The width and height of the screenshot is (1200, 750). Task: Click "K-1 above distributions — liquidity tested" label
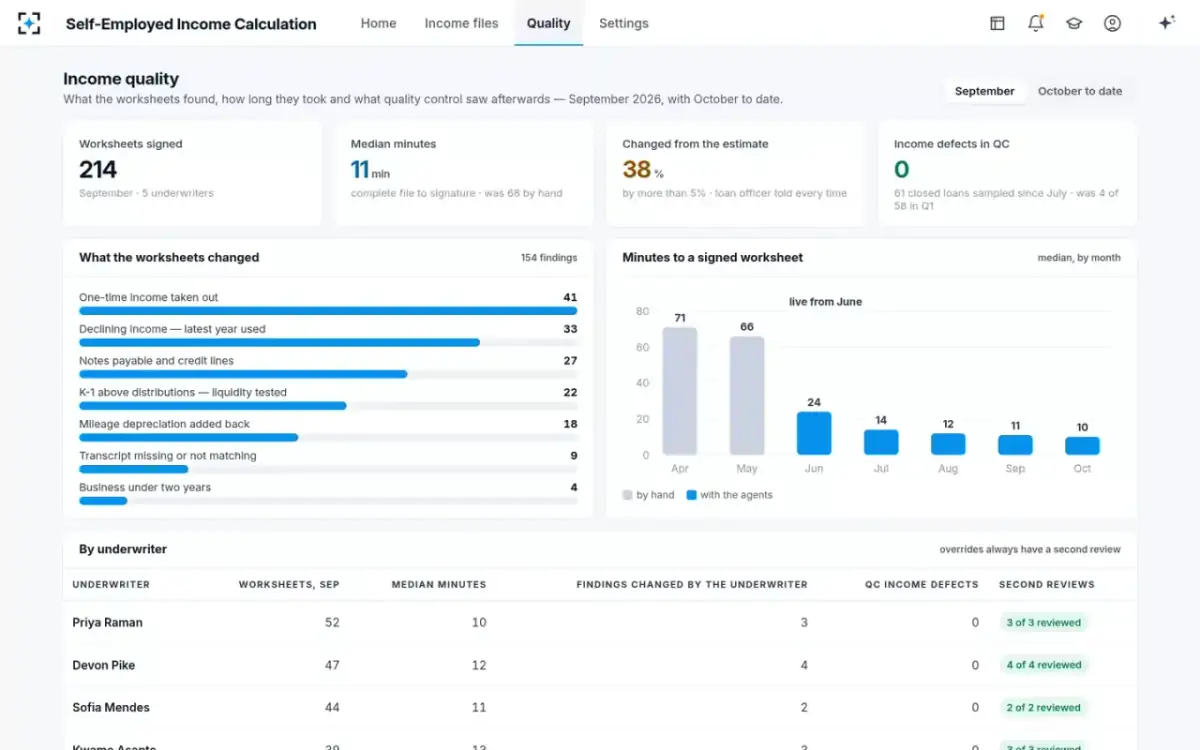(x=183, y=392)
